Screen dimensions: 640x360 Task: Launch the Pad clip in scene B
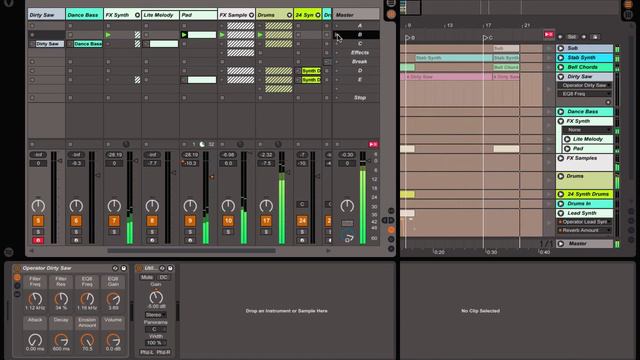coord(184,35)
